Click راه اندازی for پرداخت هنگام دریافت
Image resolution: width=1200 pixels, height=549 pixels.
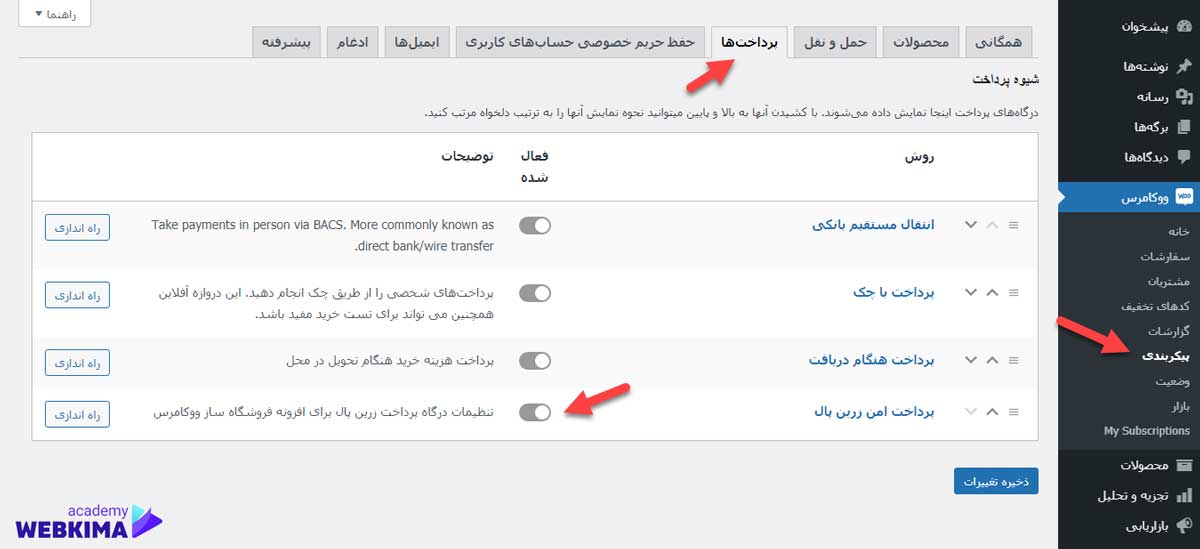coord(77,362)
